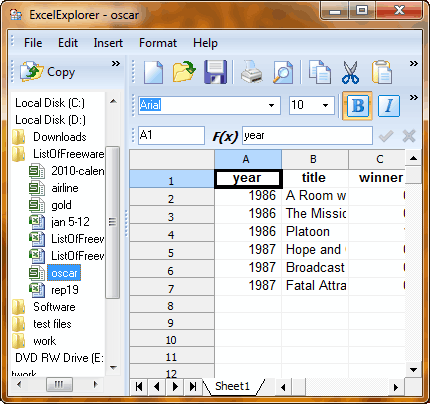
Task: Create a new blank spreadsheet file
Action: (153, 72)
